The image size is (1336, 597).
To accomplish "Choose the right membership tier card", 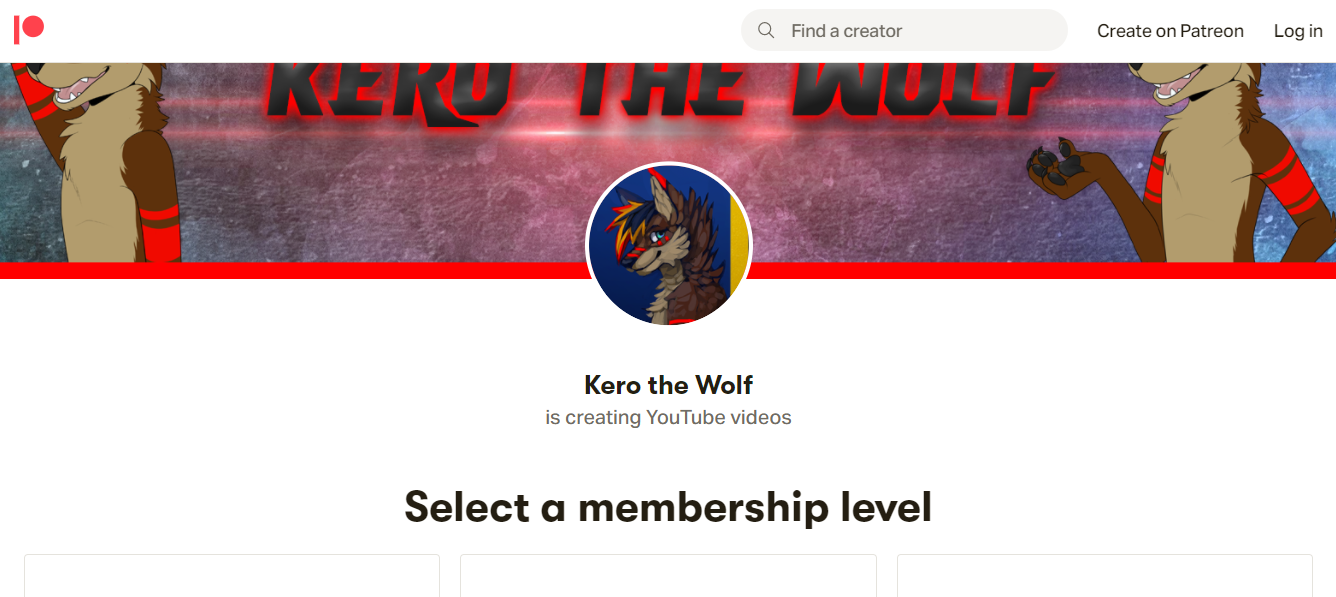I will click(1104, 576).
